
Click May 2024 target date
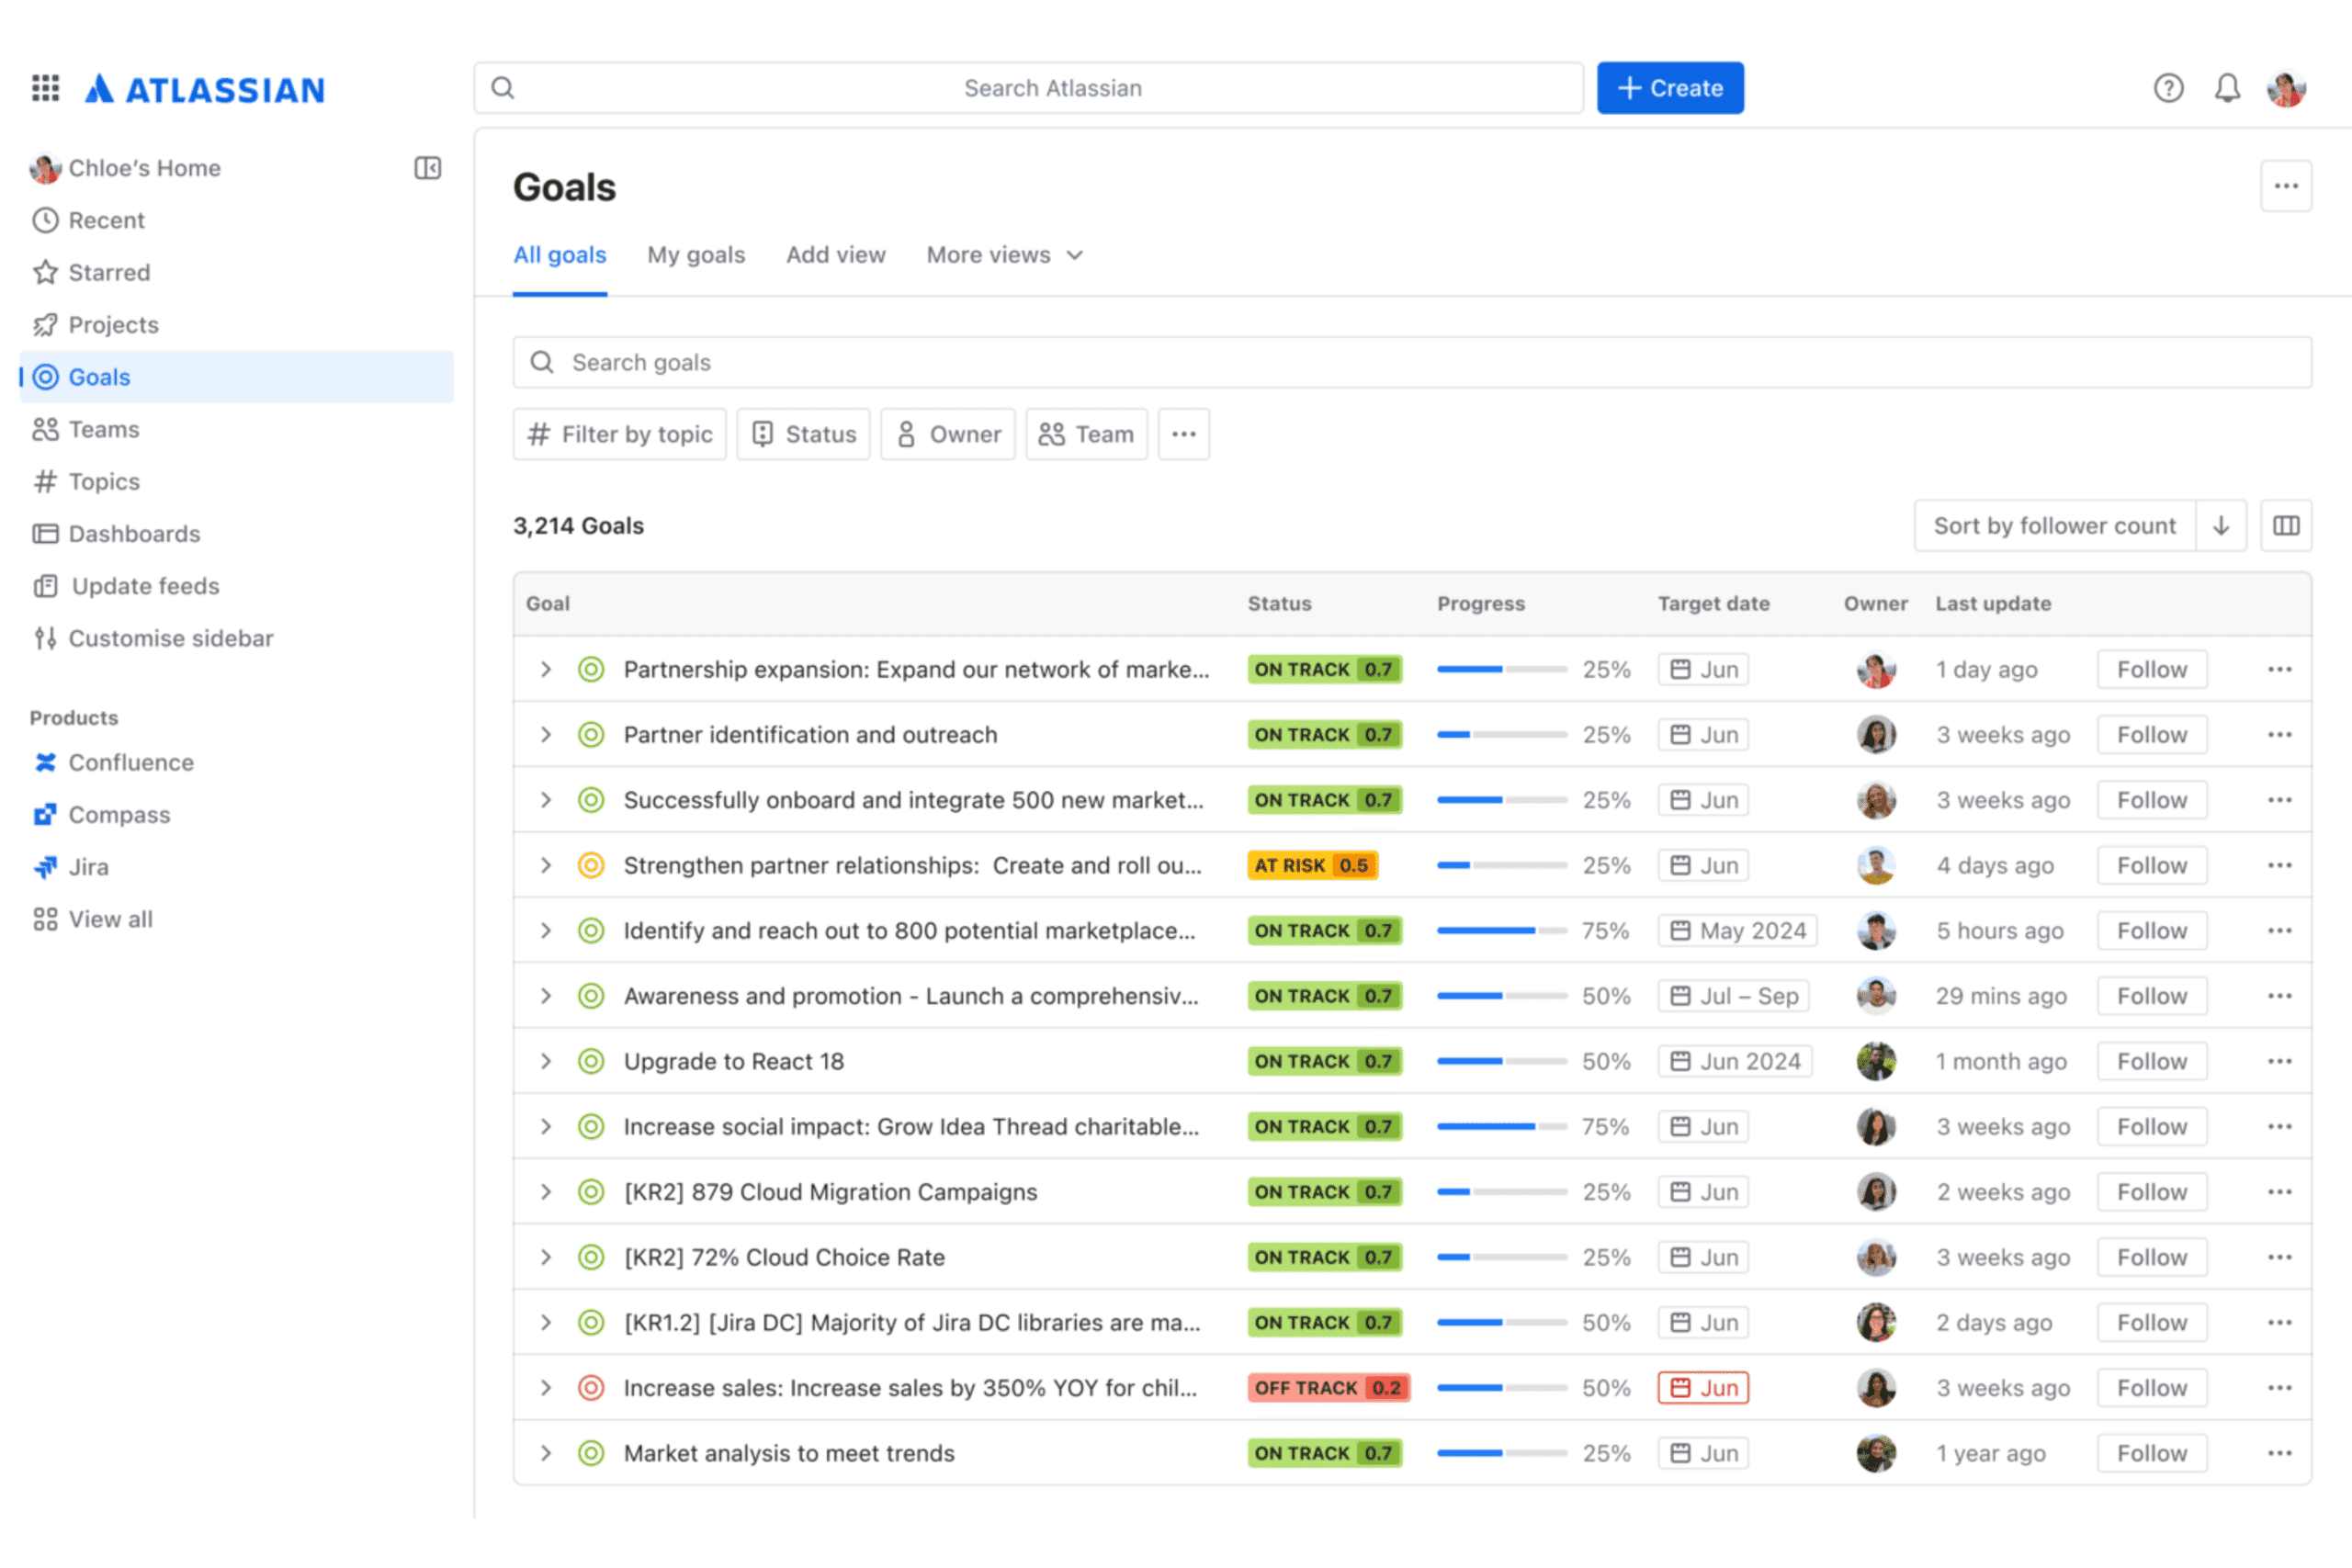pyautogui.click(x=1737, y=931)
